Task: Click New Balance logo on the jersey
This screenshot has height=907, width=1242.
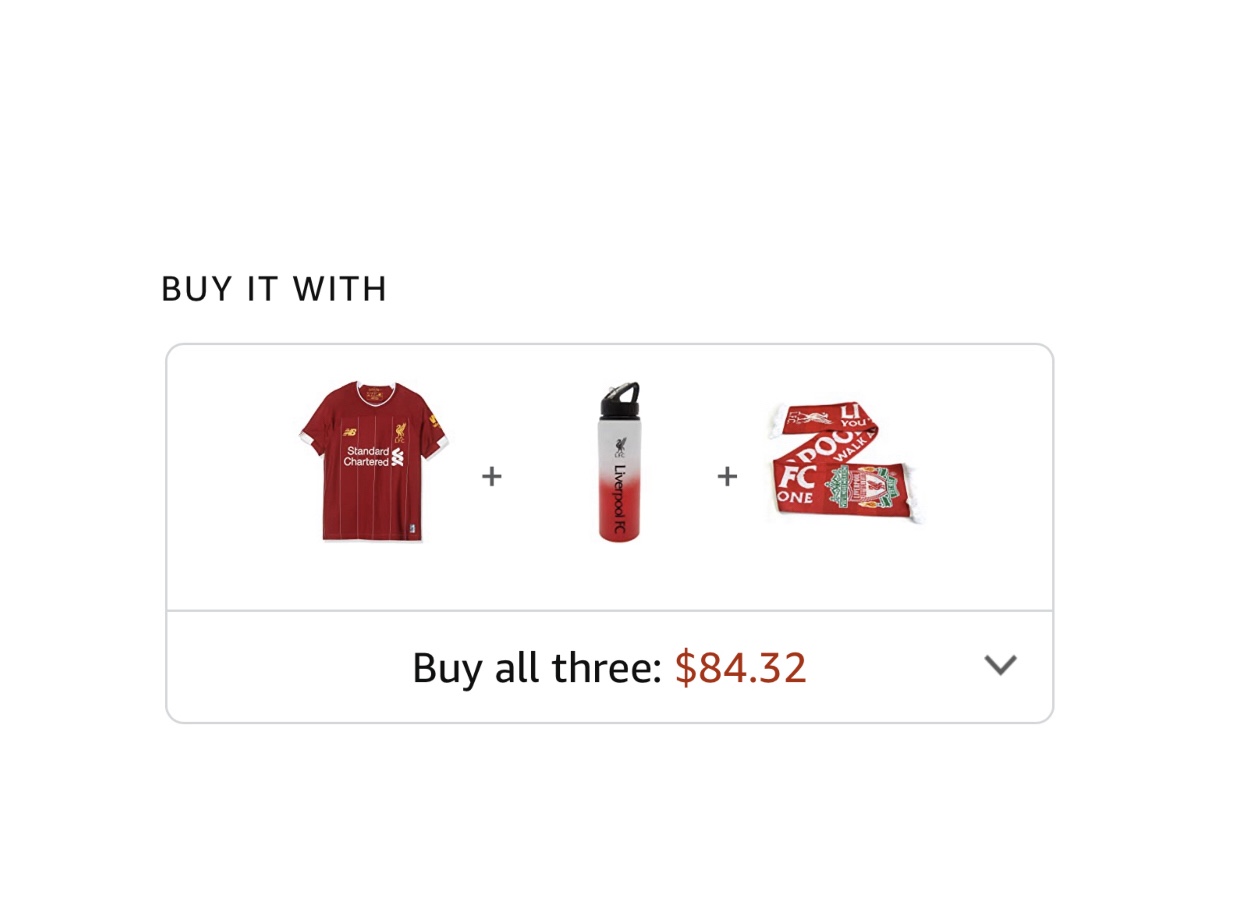Action: click(x=349, y=432)
